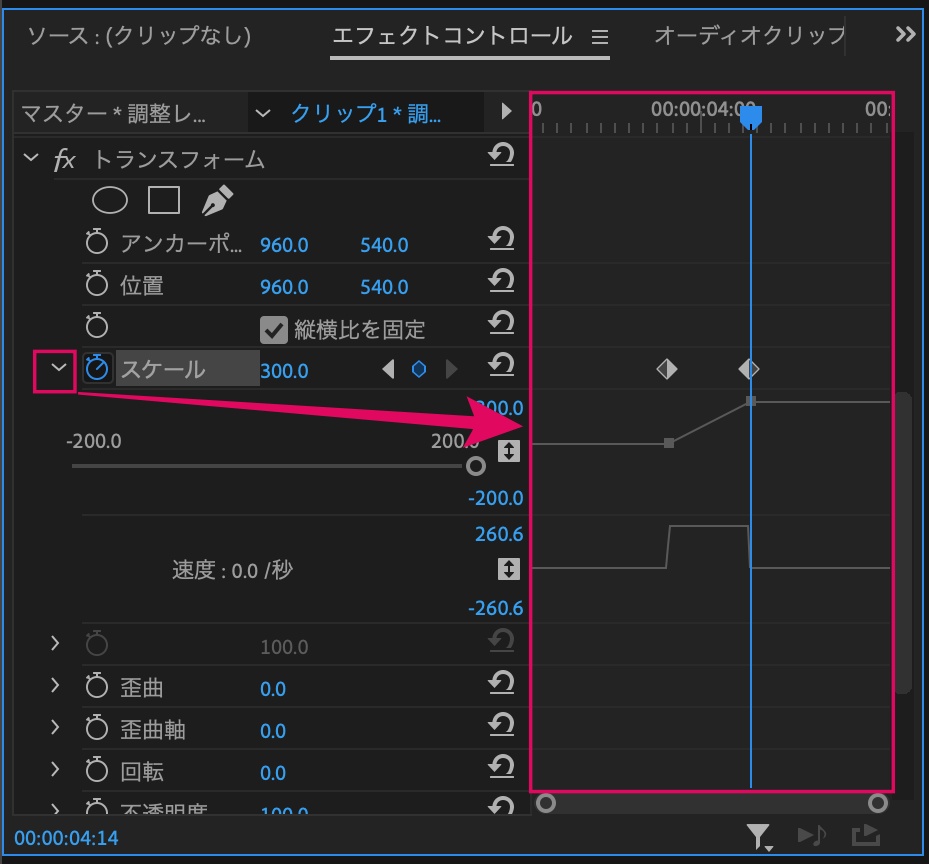Open the エフェクトコントロール panel menu
This screenshot has height=864, width=929.
point(600,37)
